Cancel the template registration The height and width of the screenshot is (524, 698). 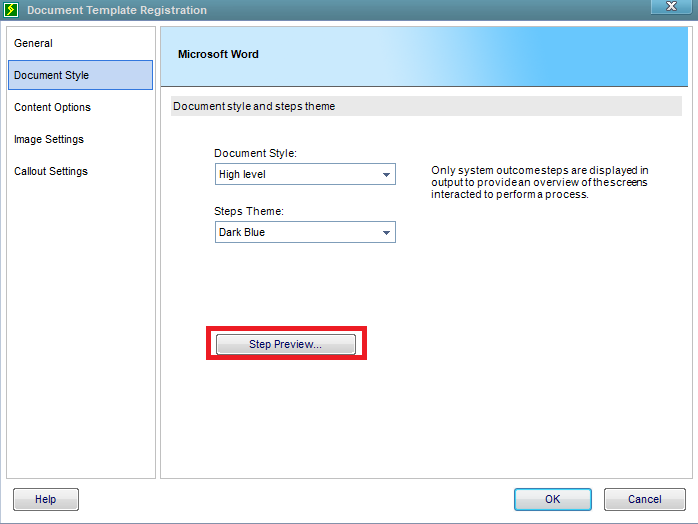coord(645,499)
